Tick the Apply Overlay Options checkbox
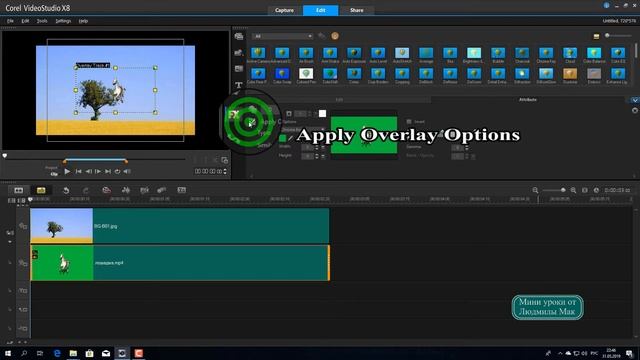Image resolution: width=640 pixels, height=360 pixels. pyautogui.click(x=252, y=122)
